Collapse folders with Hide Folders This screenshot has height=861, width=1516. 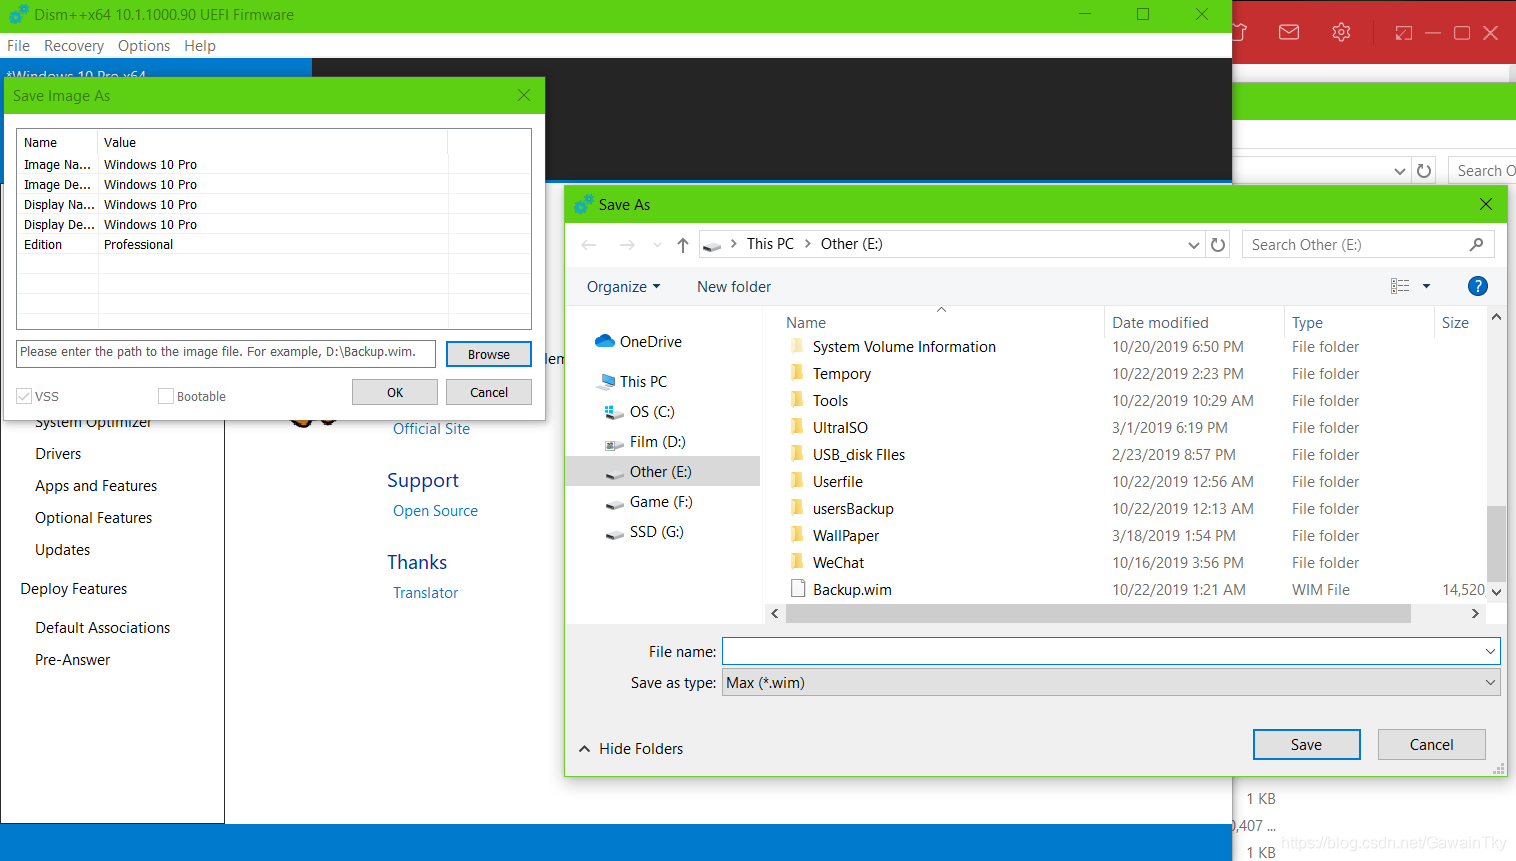point(631,748)
